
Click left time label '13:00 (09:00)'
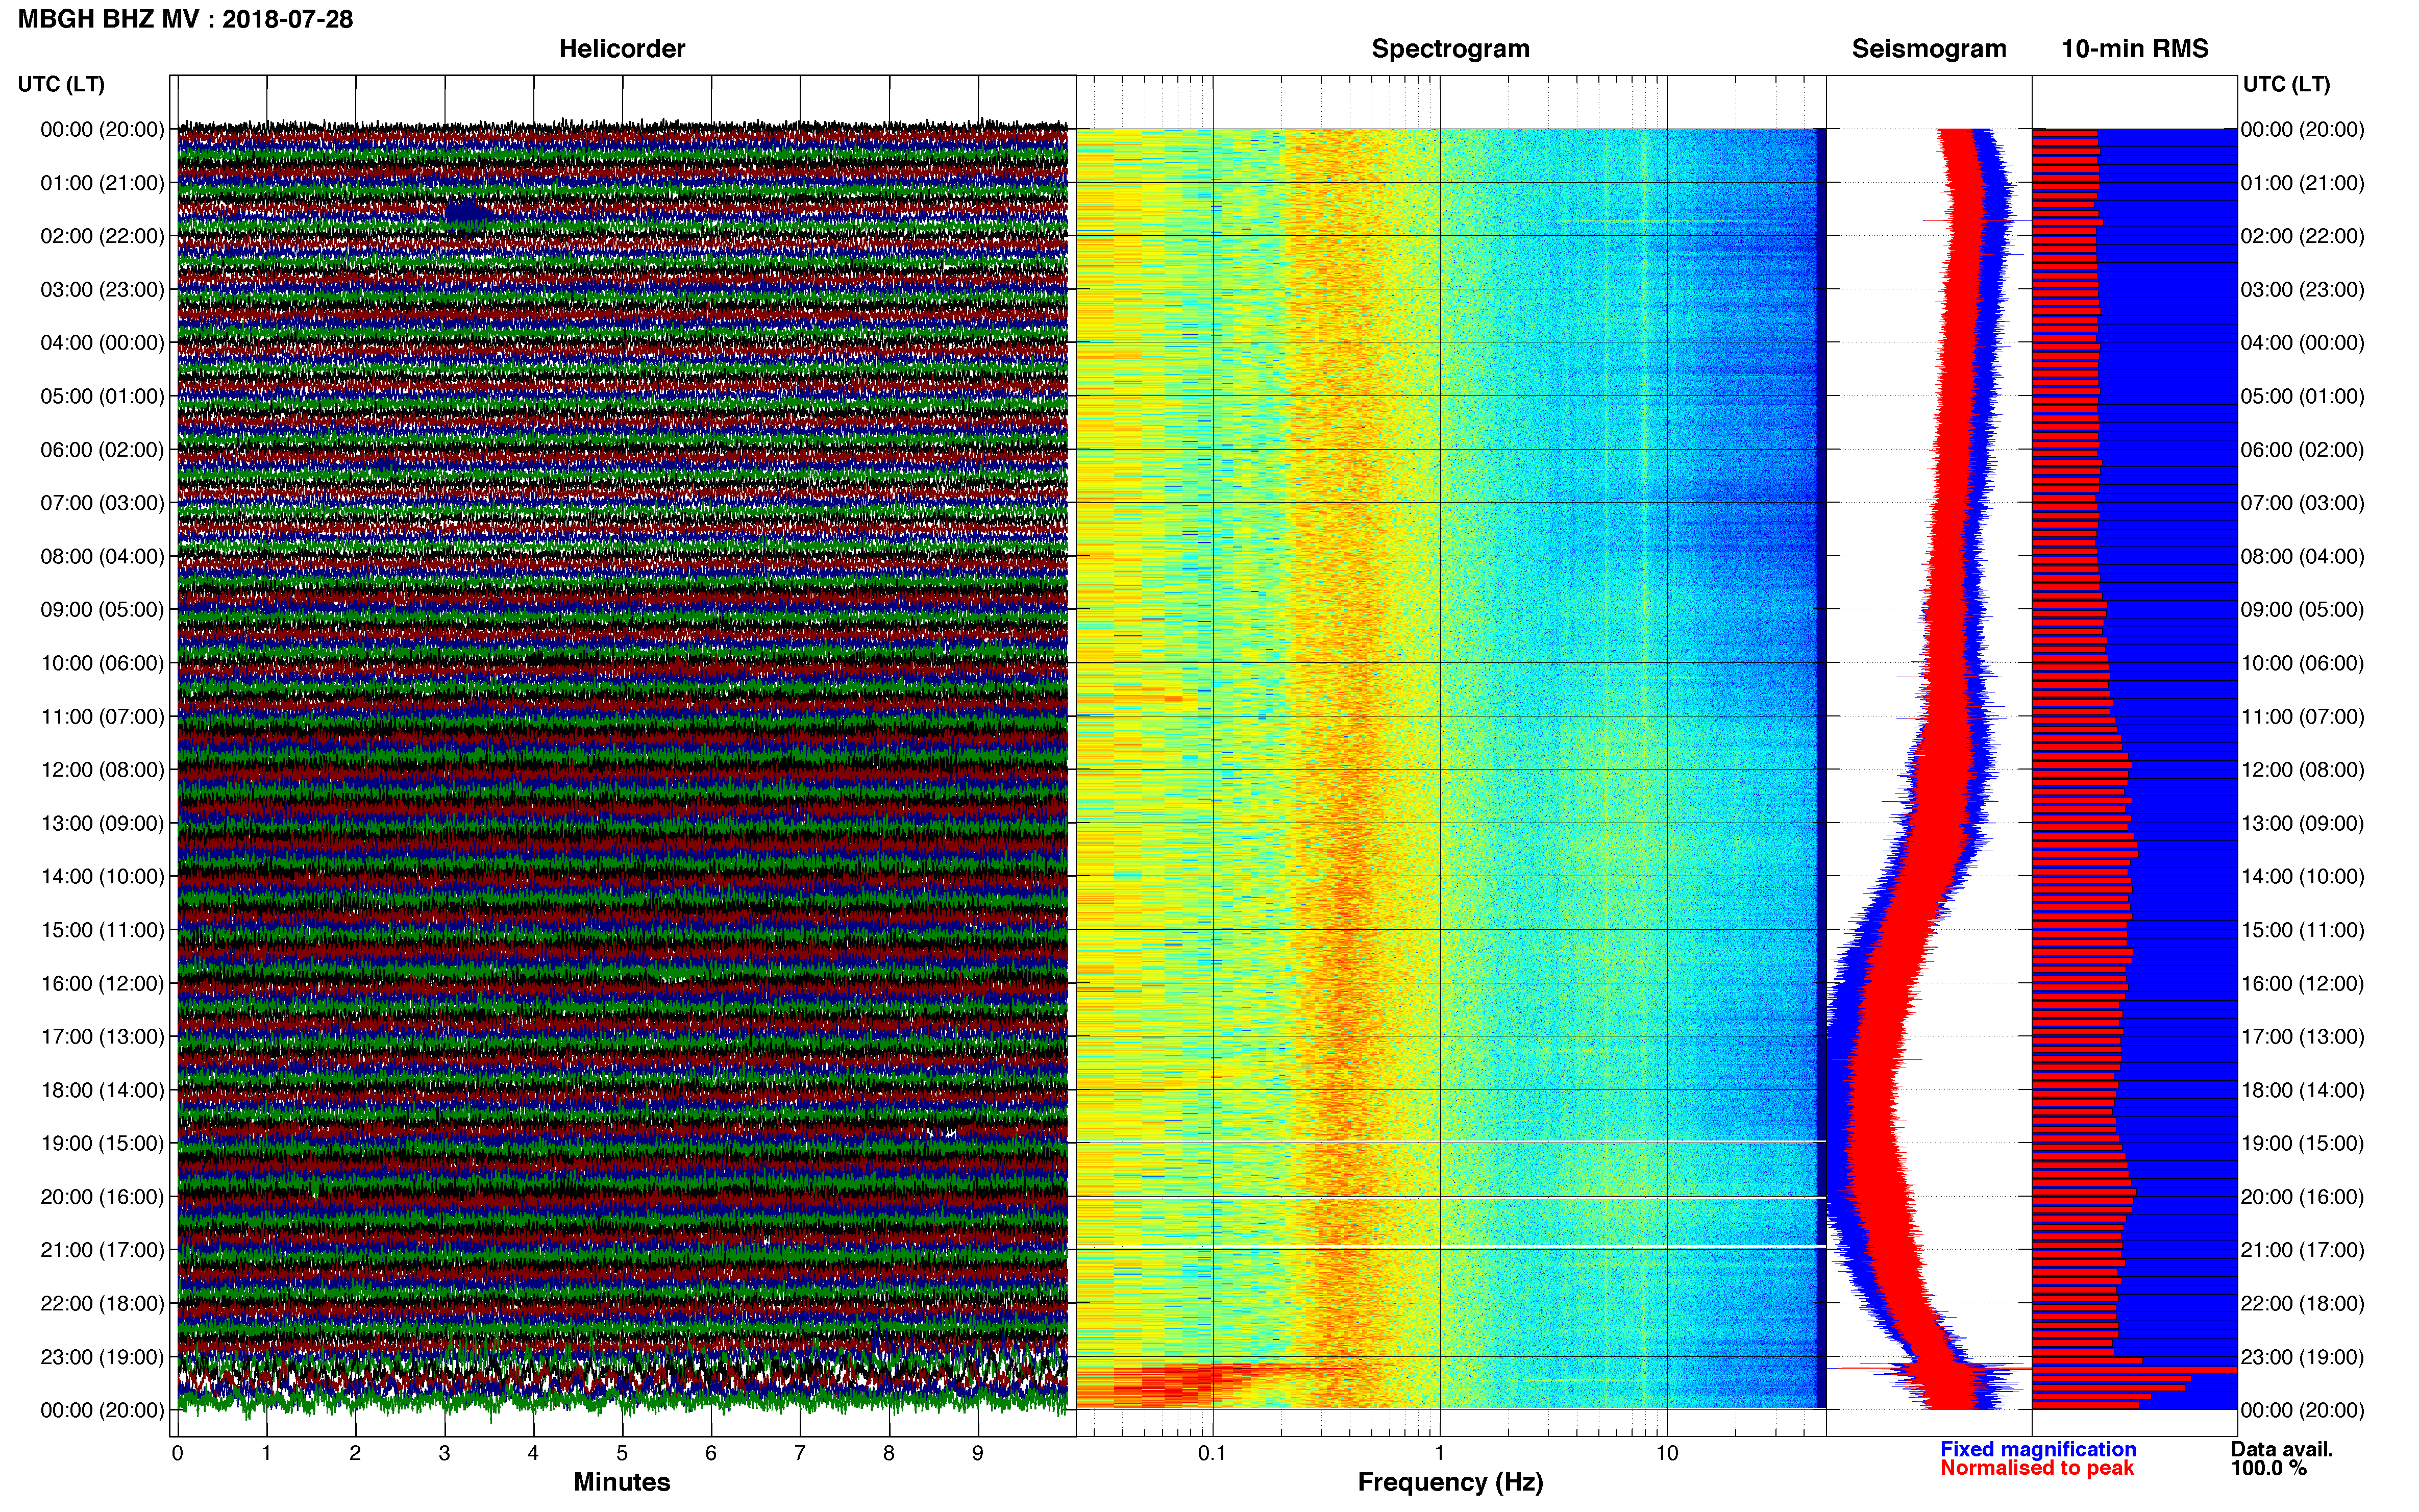[102, 823]
